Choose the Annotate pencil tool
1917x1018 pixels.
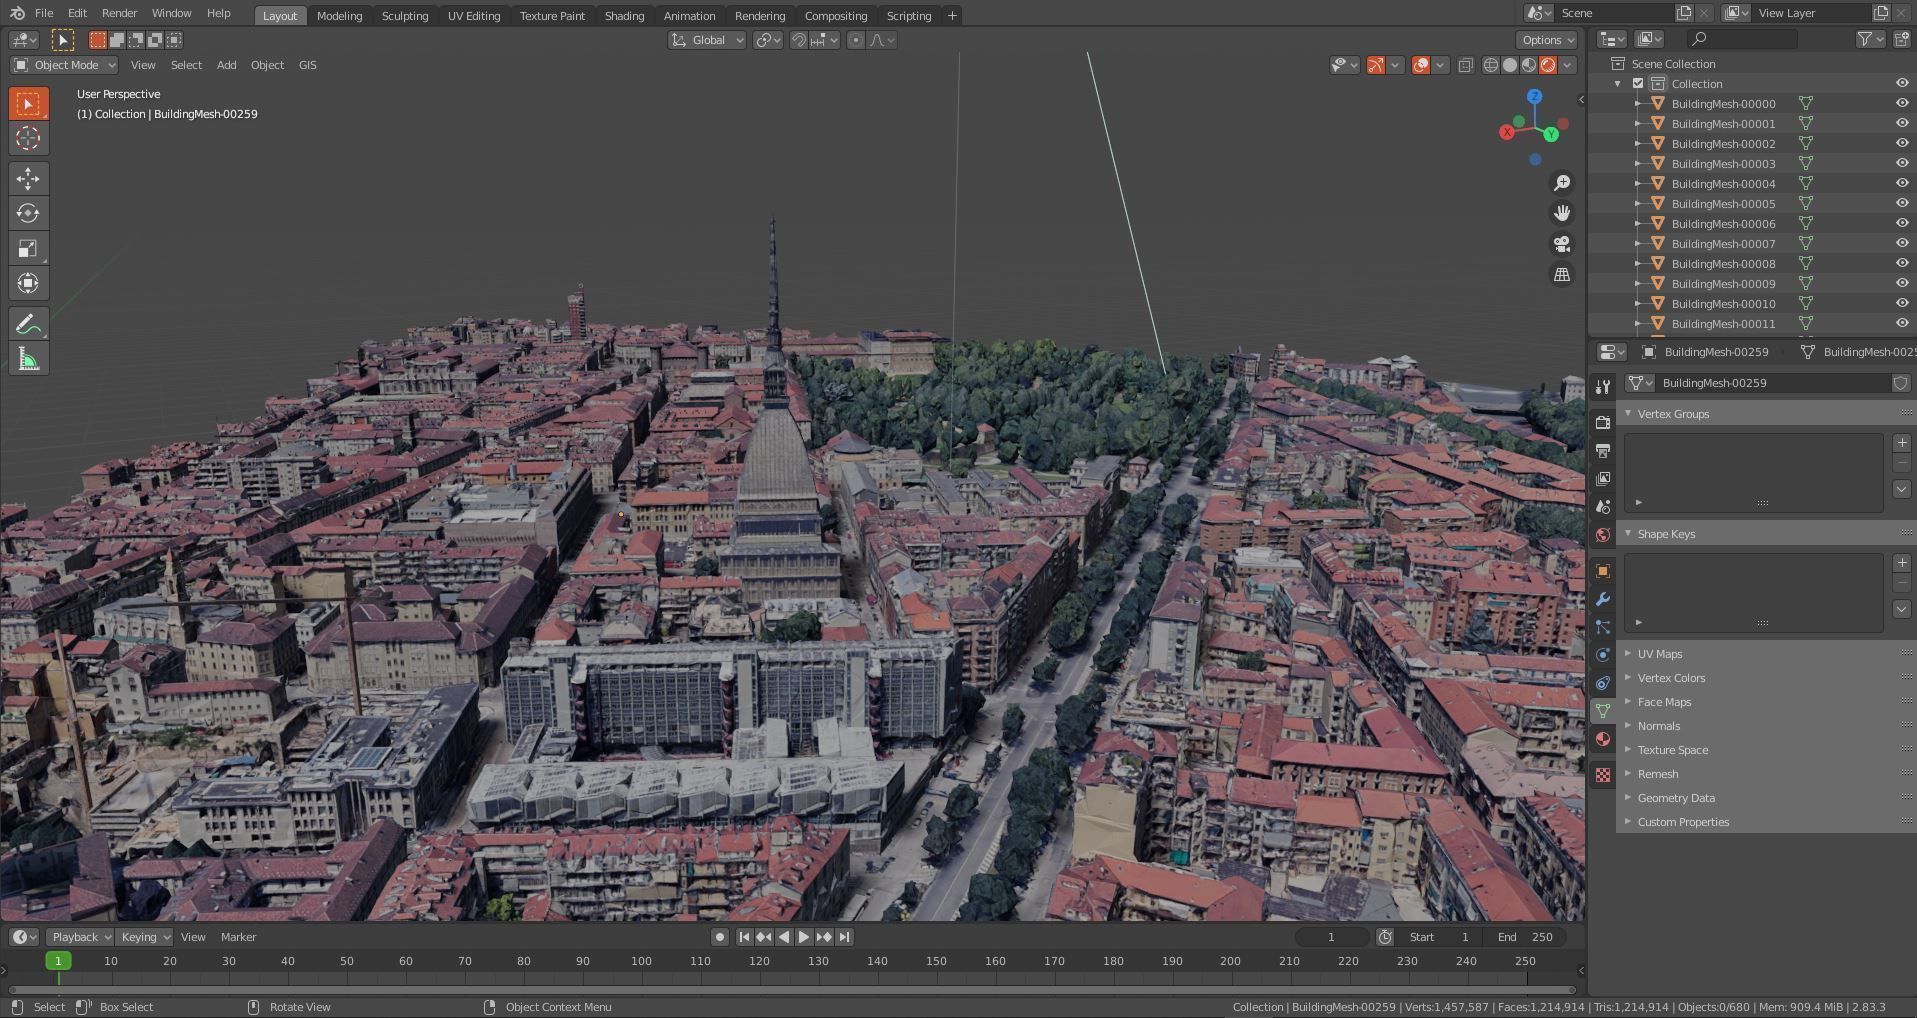coord(28,324)
